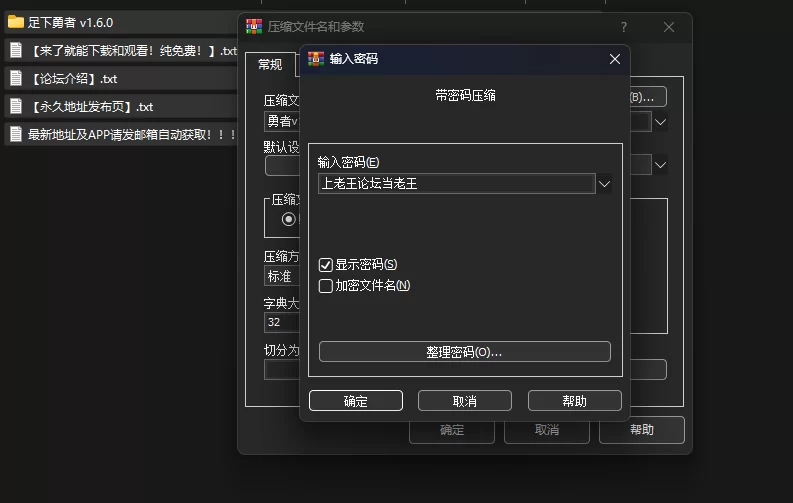Click WinRAR icon in 压缩文件名和参数 title bar

pos(254,26)
